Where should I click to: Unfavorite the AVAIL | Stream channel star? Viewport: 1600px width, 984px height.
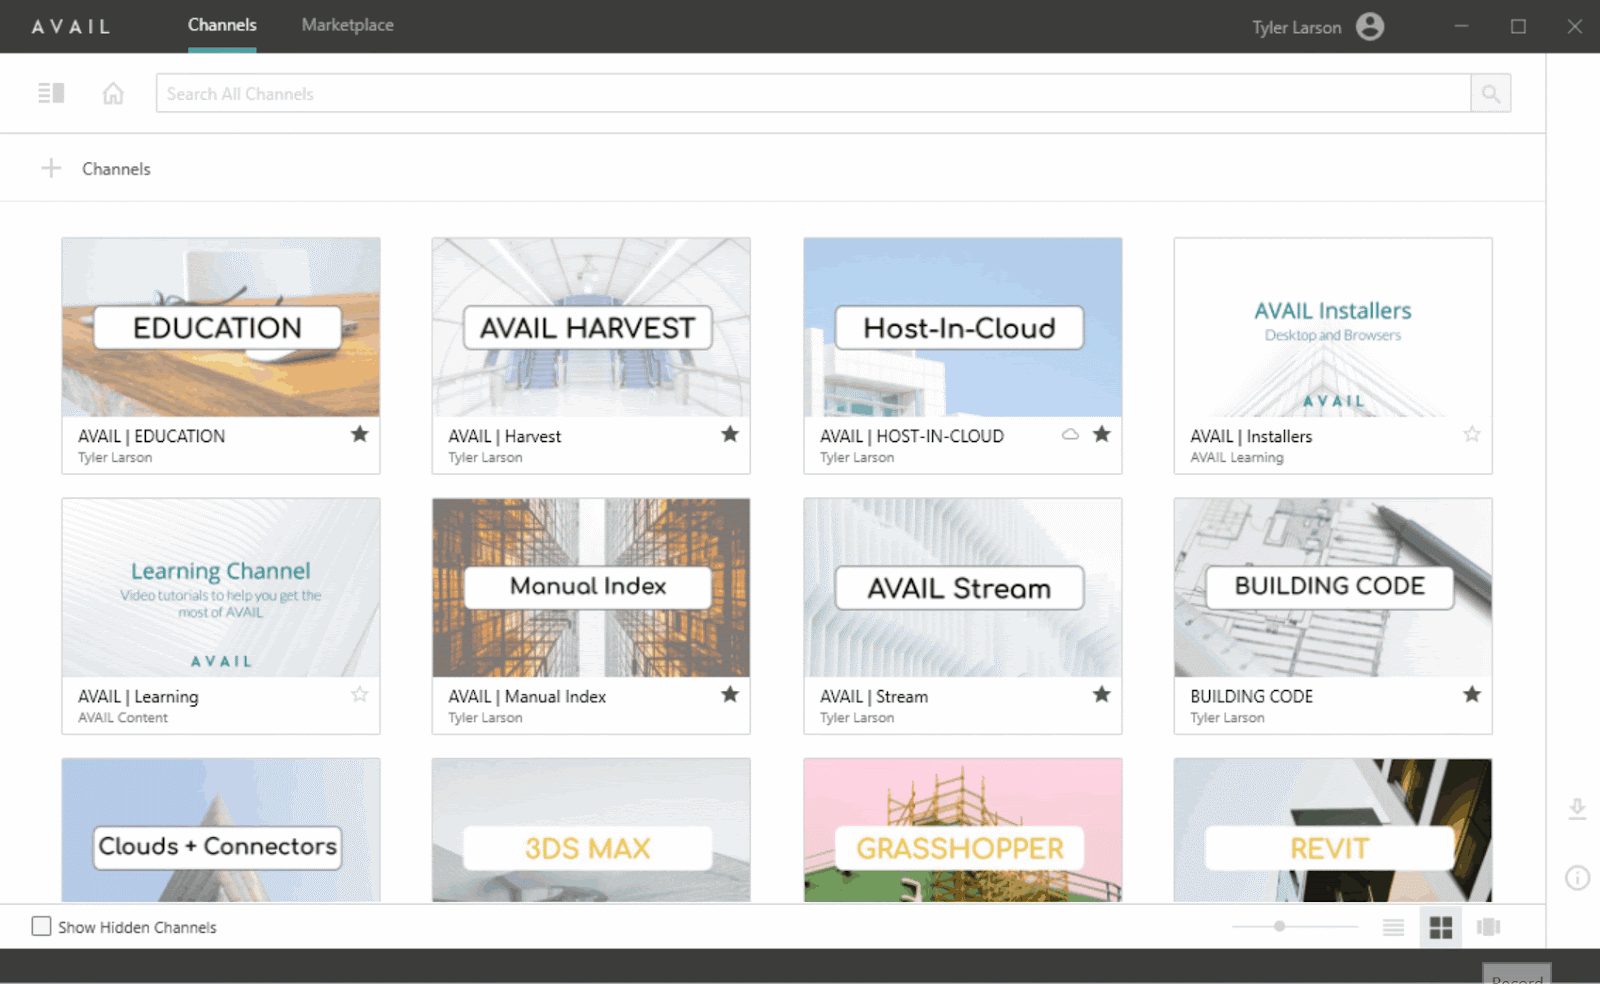1102,694
